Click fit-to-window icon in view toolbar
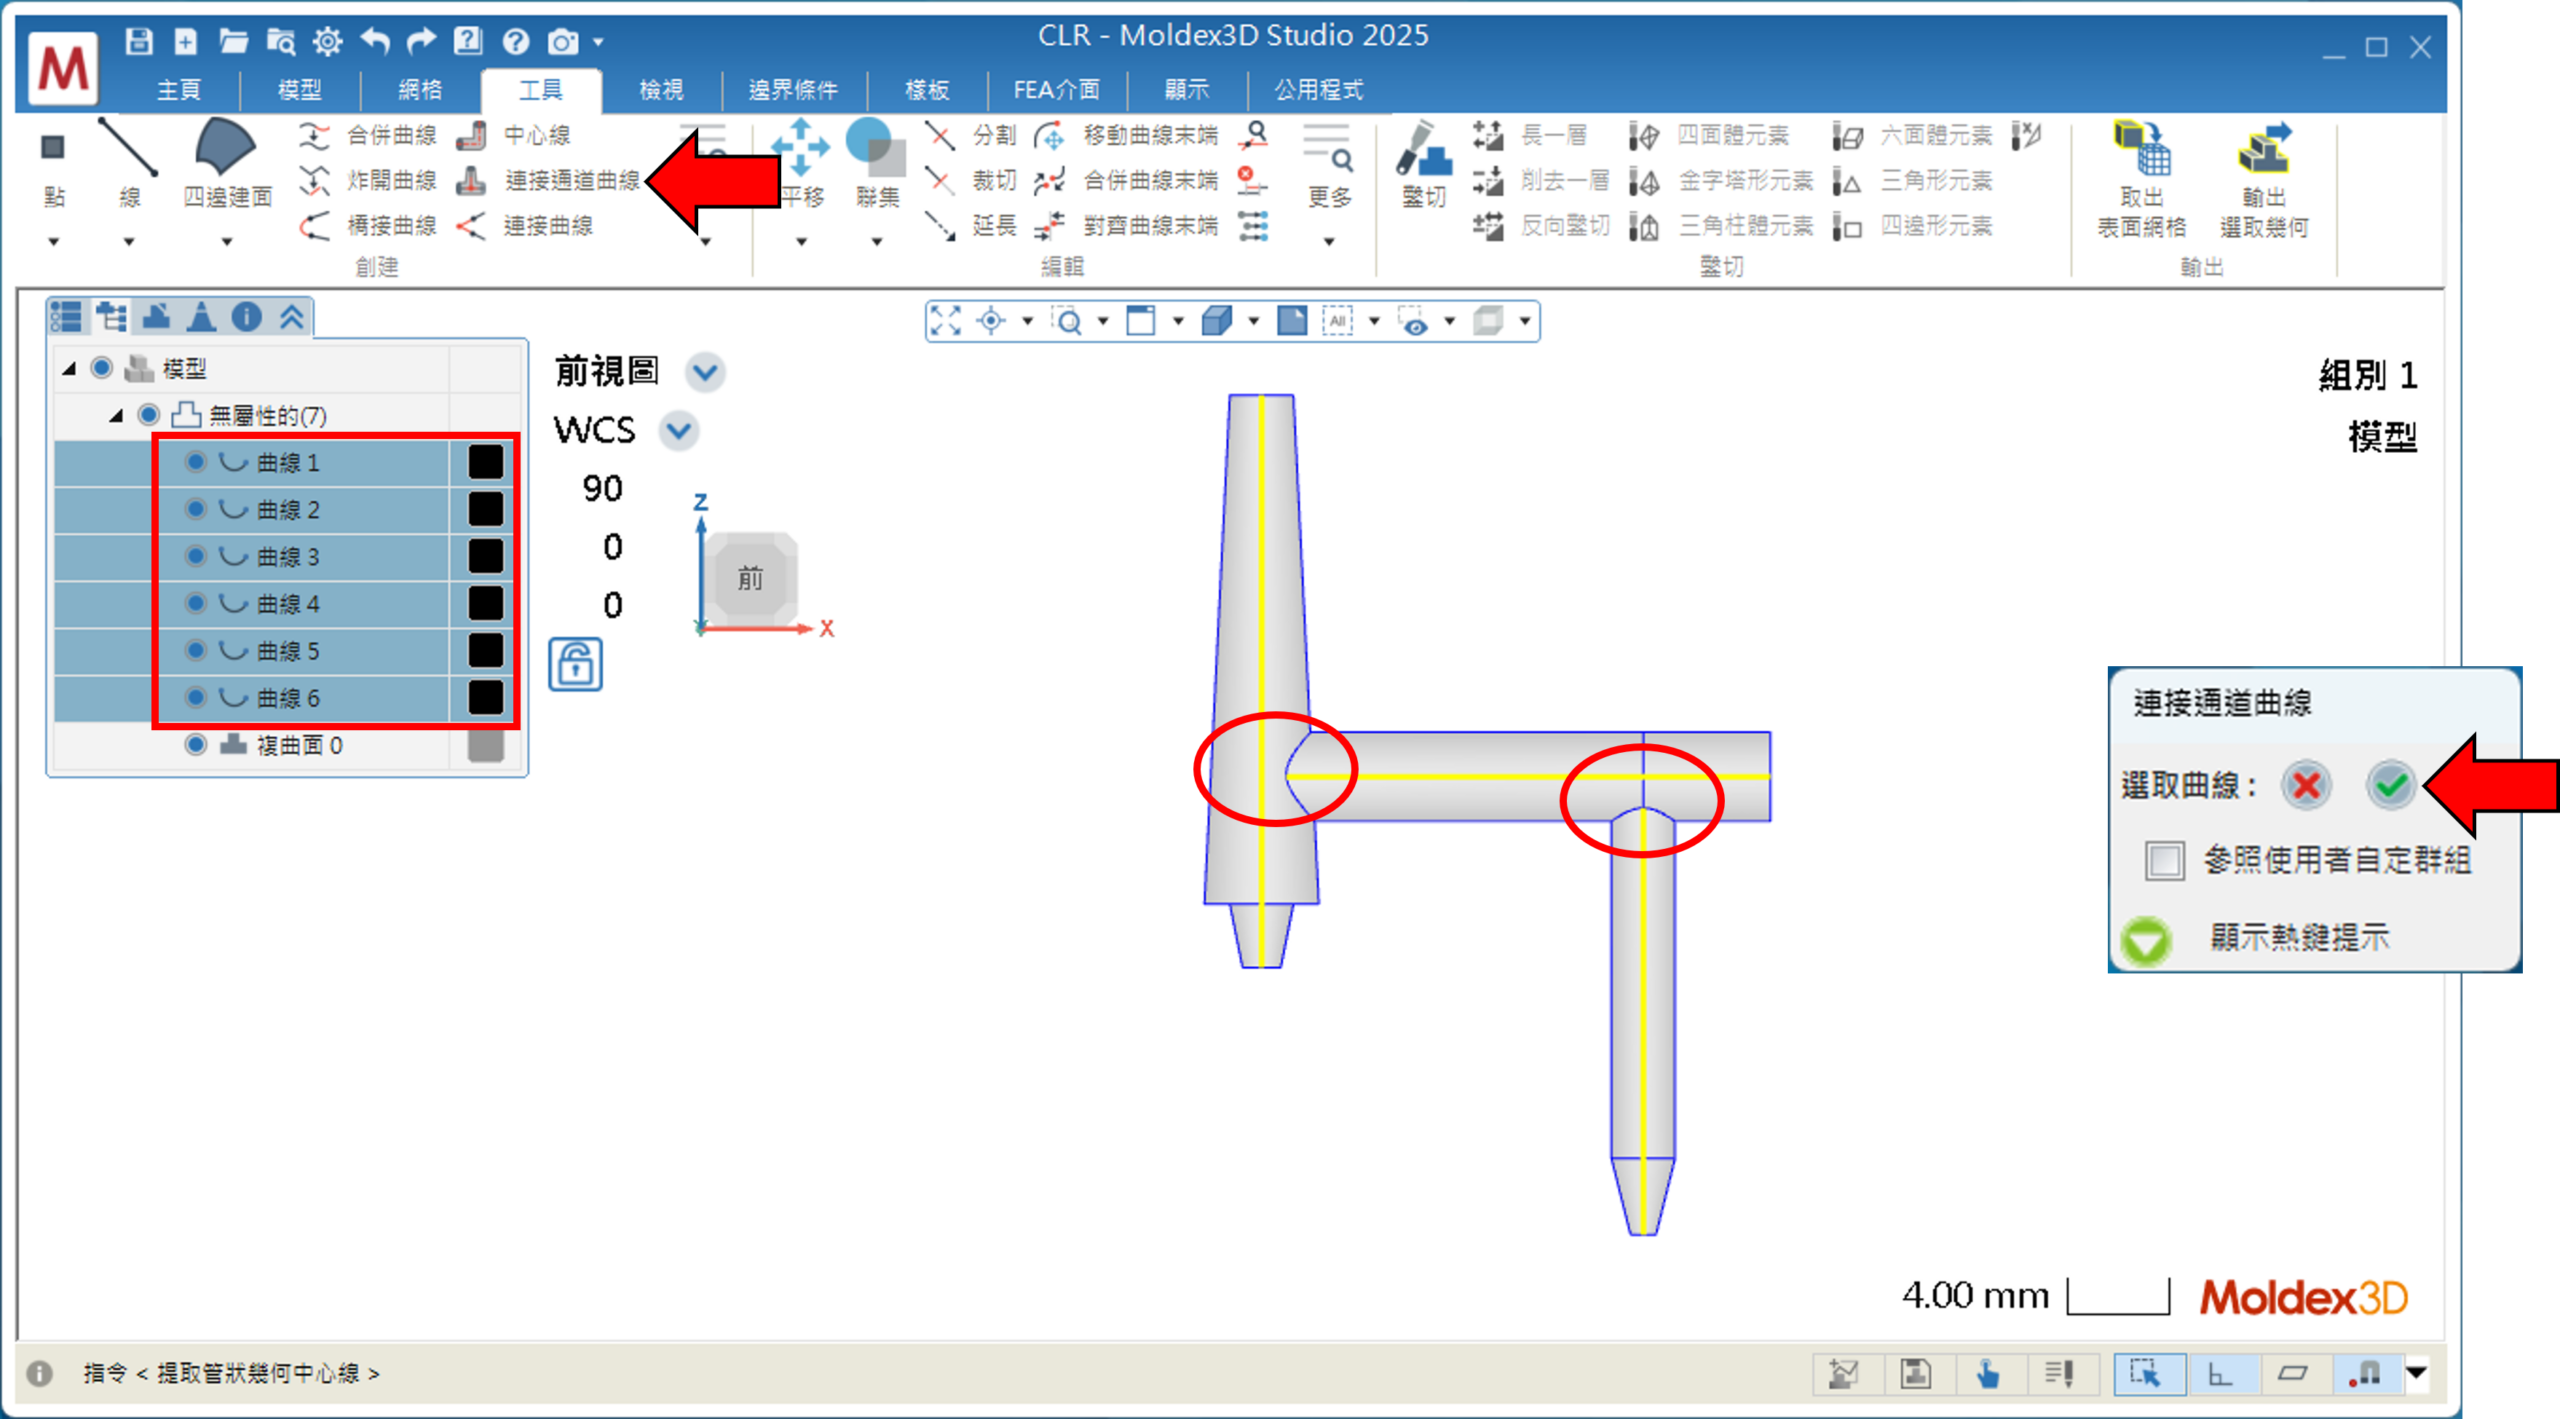The height and width of the screenshot is (1419, 2560). (x=945, y=321)
